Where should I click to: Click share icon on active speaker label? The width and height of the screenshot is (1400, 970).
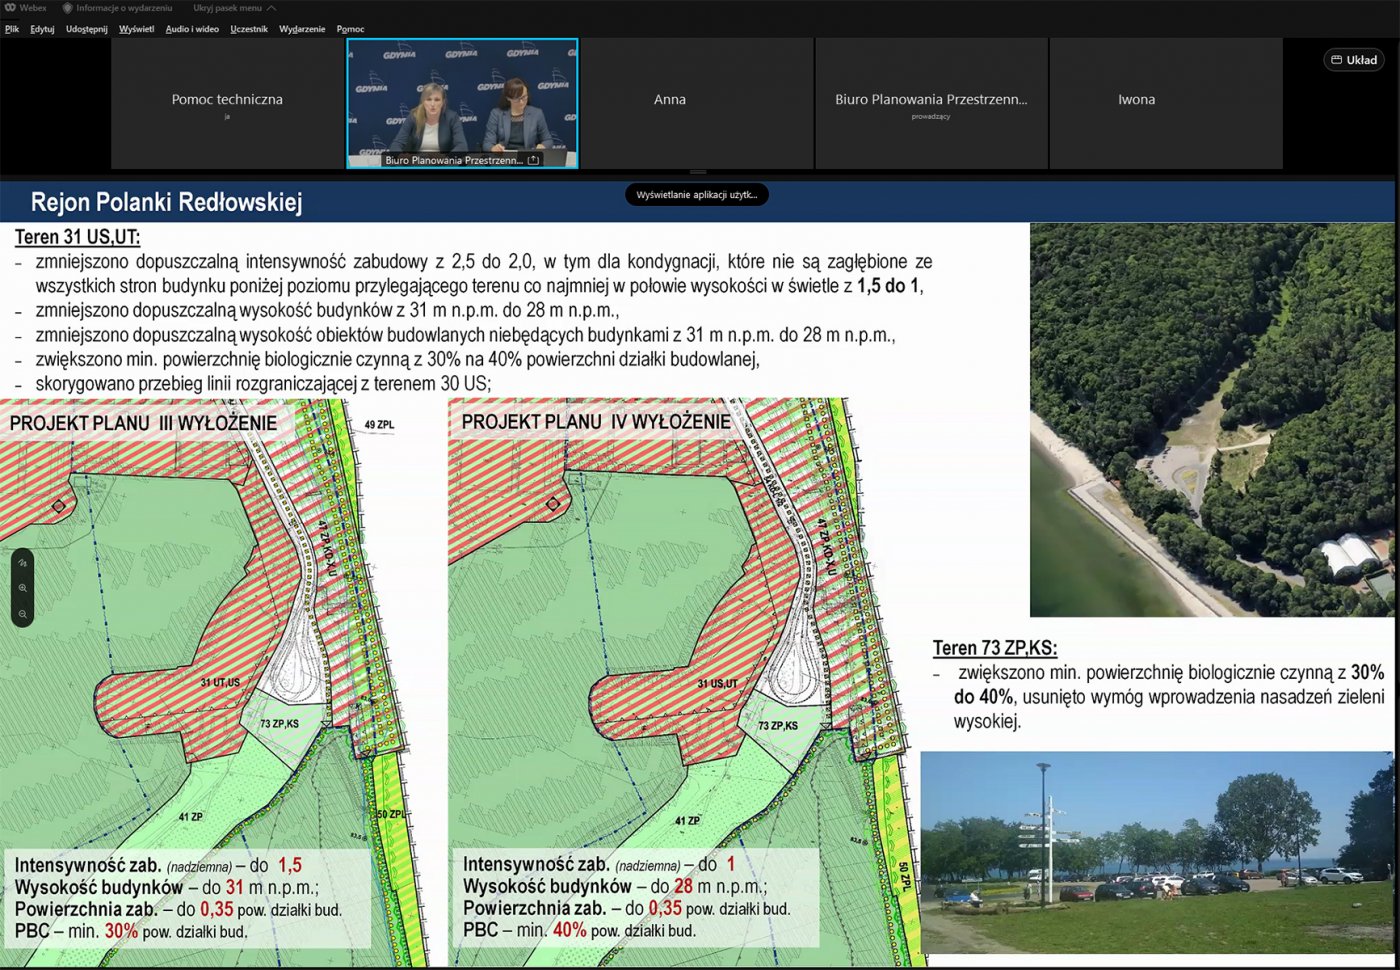click(533, 160)
